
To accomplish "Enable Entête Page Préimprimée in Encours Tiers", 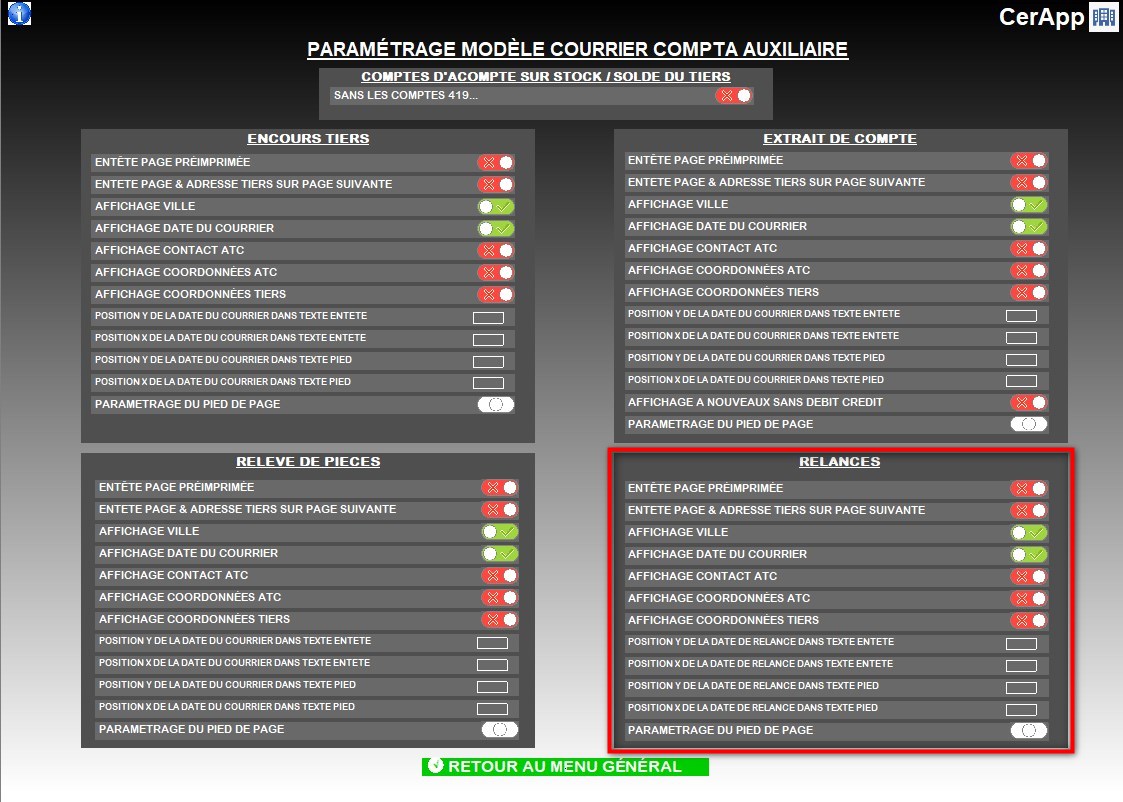I will (x=496, y=162).
